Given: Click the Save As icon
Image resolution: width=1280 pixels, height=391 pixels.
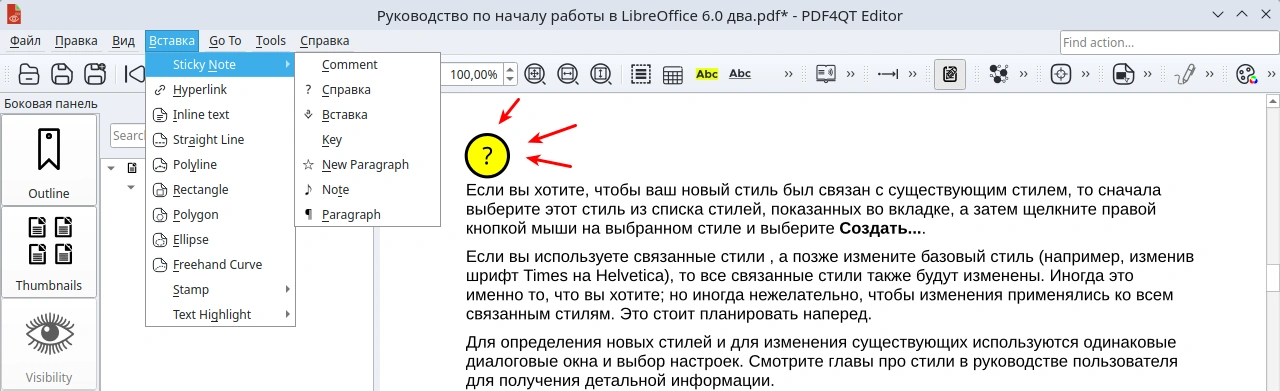Looking at the screenshot, I should coord(95,74).
